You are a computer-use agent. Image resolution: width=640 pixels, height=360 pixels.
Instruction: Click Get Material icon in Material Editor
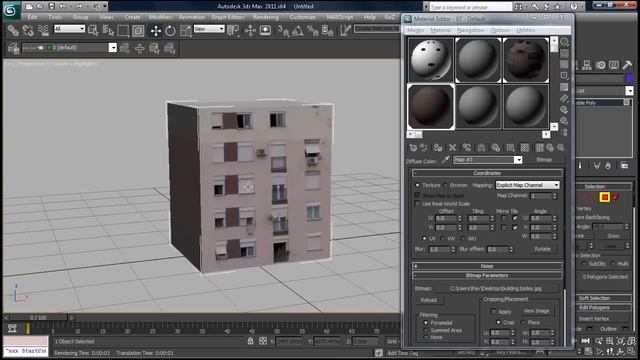[413, 148]
